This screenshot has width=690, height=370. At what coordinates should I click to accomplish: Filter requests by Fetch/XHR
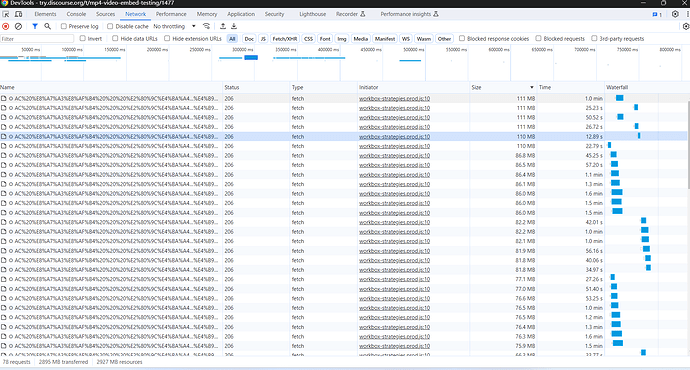point(285,39)
